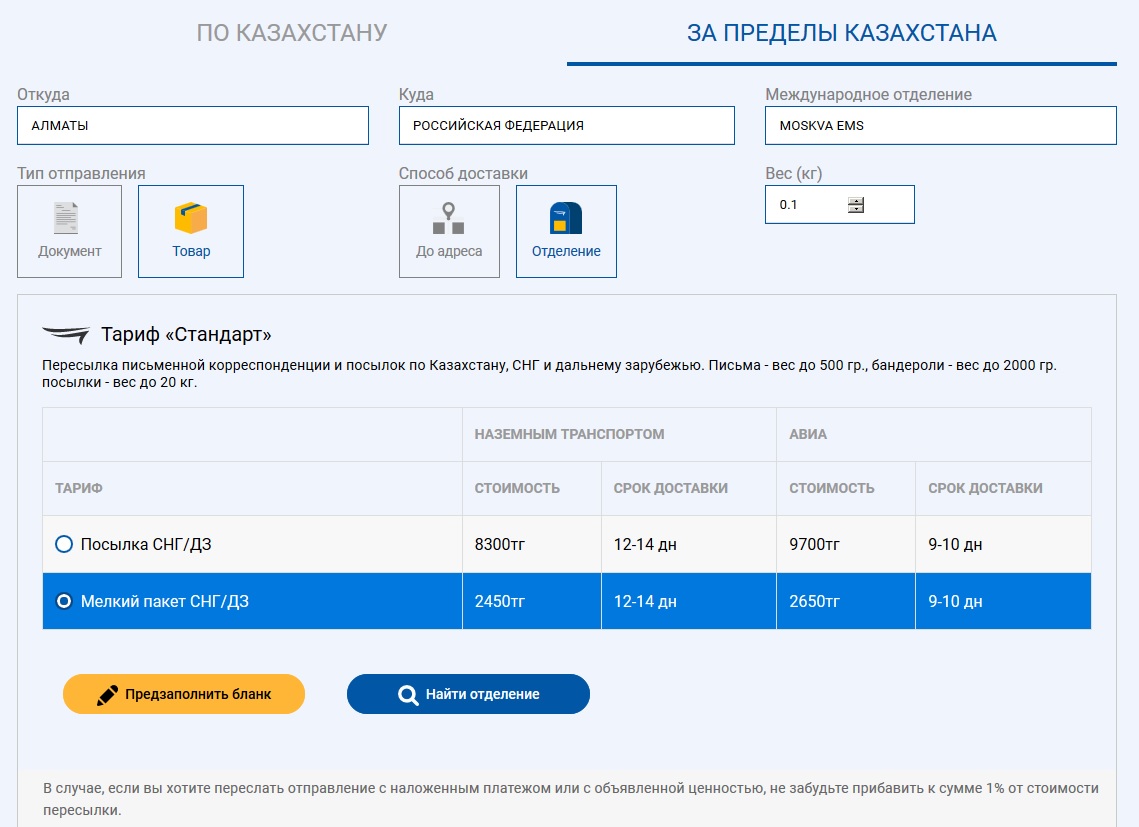Viewport: 1139px width, 827px height.
Task: Switch to the По Казахстану tab
Action: click(291, 33)
